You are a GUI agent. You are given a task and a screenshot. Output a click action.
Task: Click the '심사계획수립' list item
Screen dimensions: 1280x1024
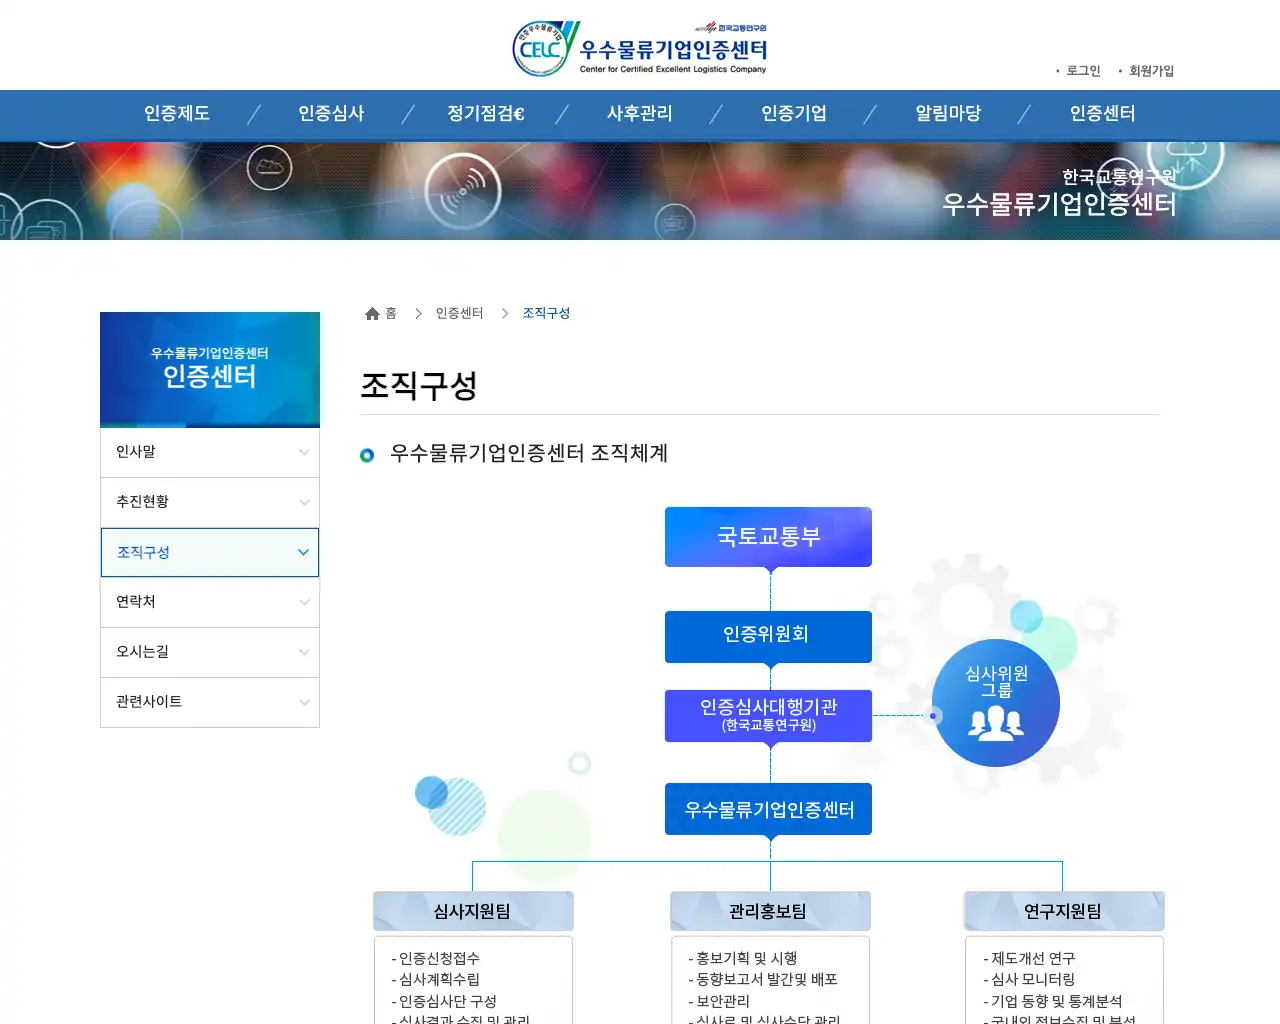point(436,980)
